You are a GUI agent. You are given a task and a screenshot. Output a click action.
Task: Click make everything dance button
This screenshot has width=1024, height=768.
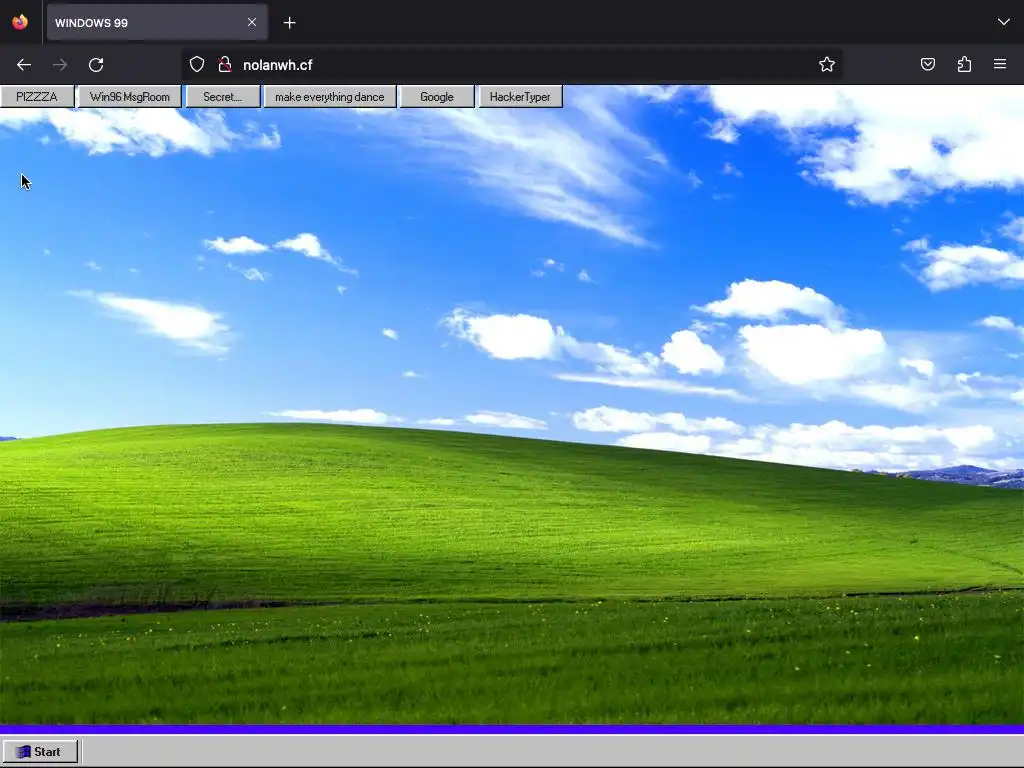point(330,97)
